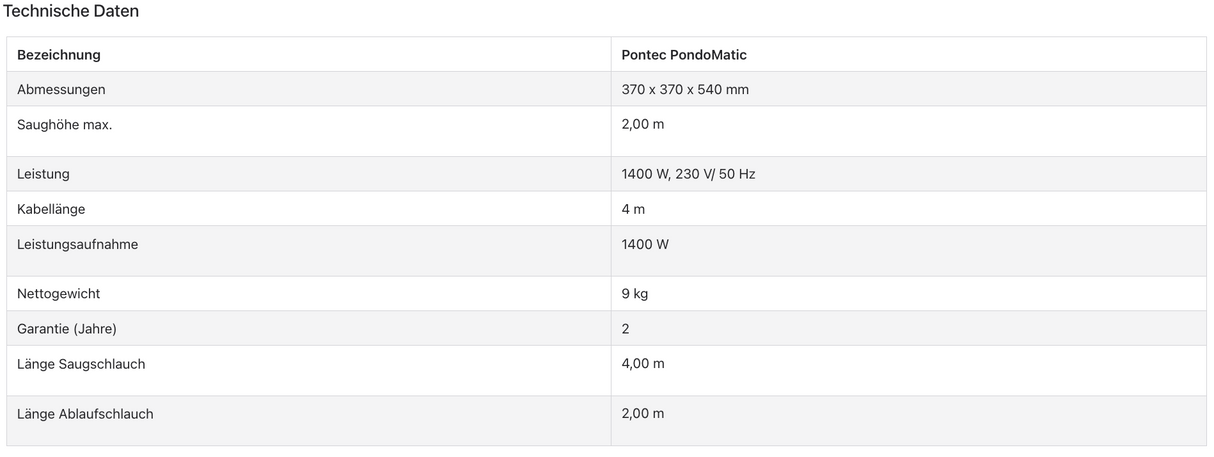Click the 'Nettogewicht' row label
This screenshot has height=457, width=1214.
click(58, 294)
